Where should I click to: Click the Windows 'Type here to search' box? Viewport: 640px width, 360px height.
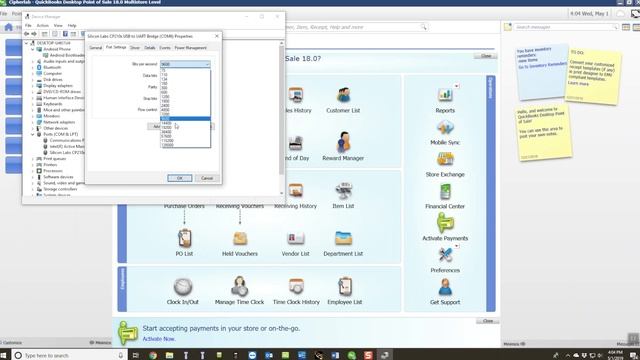pyautogui.click(x=69, y=355)
